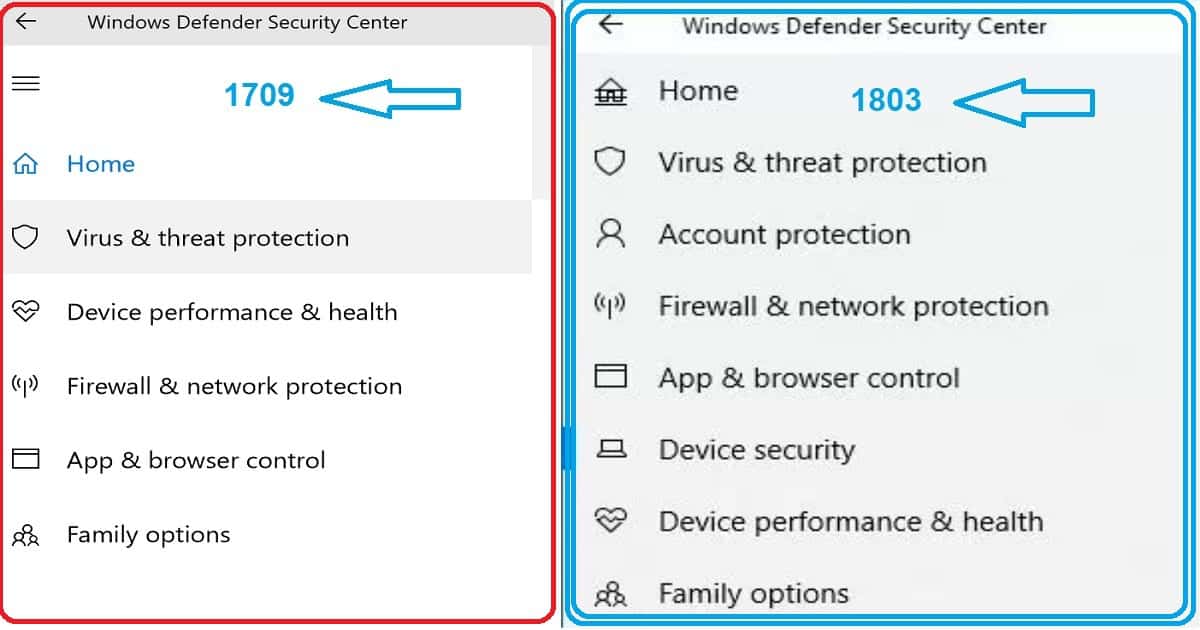Click the Home house icon in version 1803
The image size is (1200, 630).
pyautogui.click(x=612, y=90)
